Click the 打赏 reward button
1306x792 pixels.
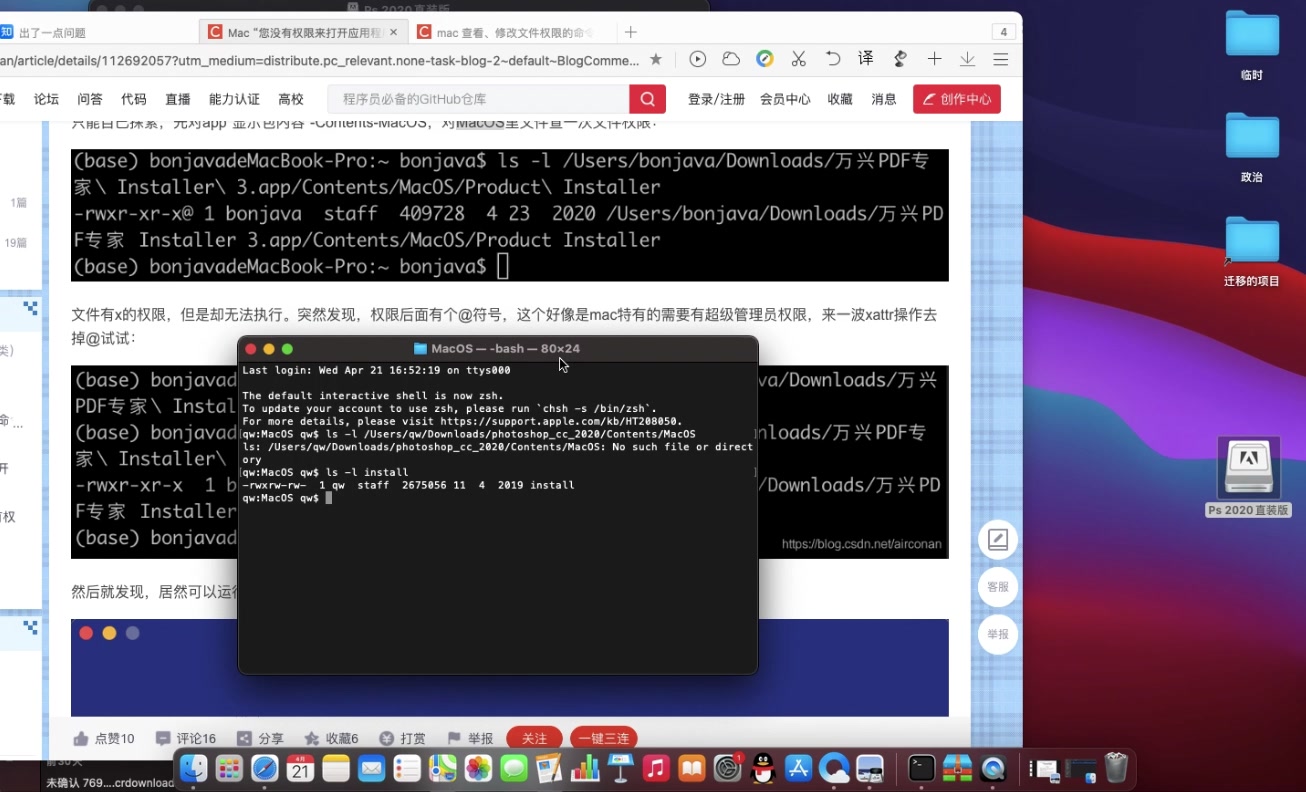click(x=403, y=739)
